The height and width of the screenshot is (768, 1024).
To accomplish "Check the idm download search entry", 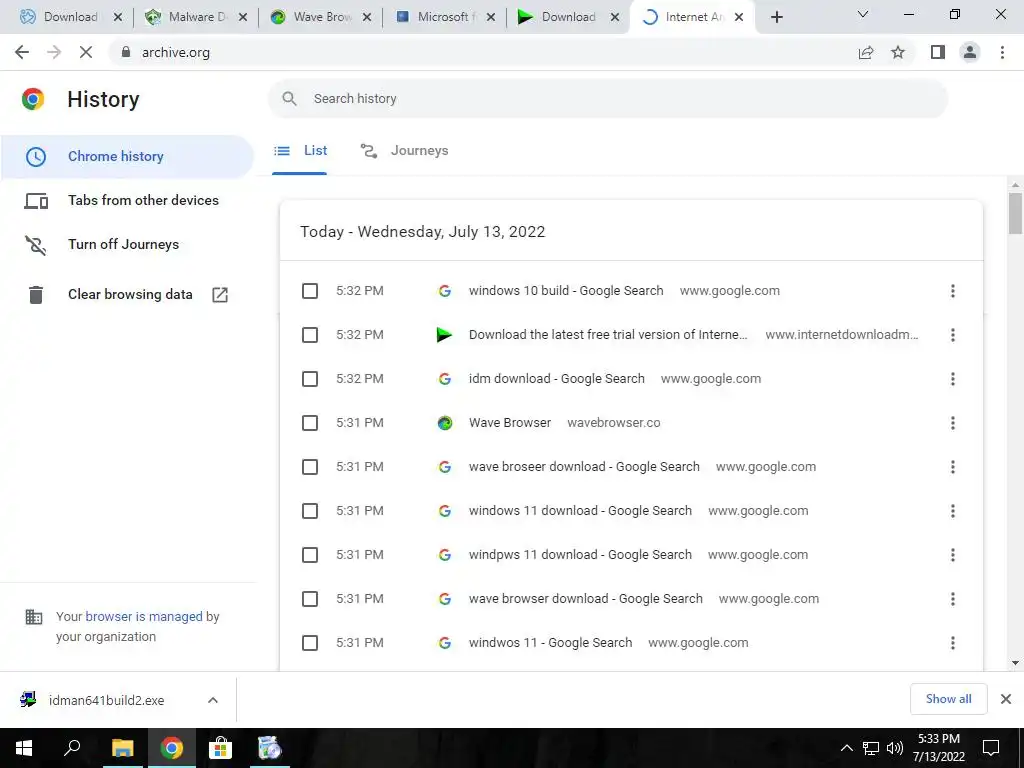I will click(x=310, y=379).
